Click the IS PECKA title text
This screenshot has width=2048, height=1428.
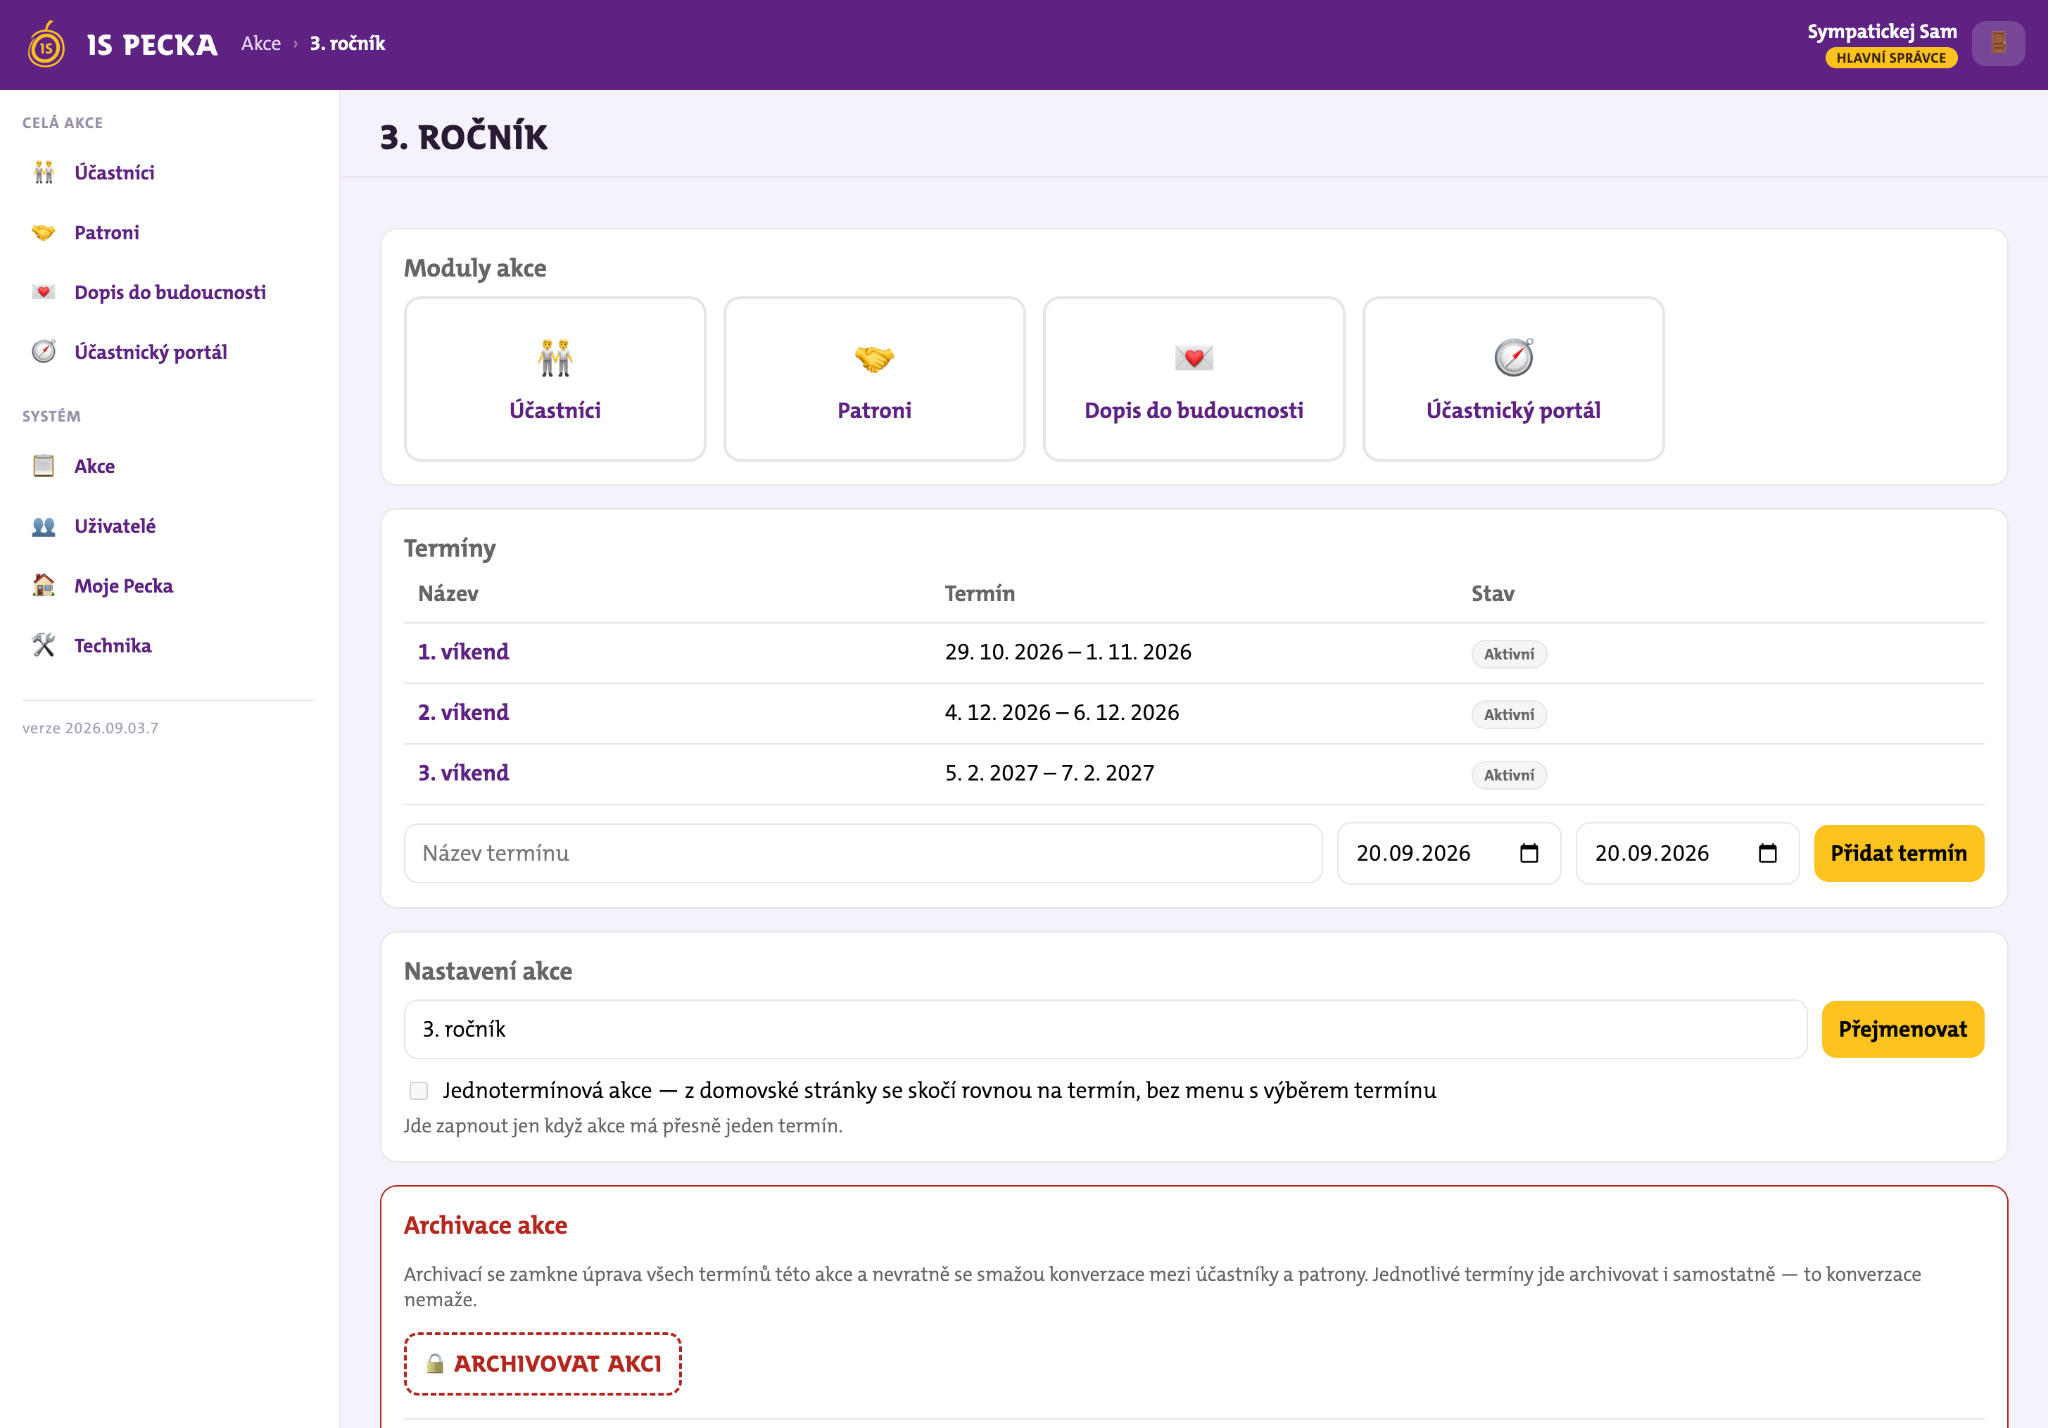click(152, 45)
